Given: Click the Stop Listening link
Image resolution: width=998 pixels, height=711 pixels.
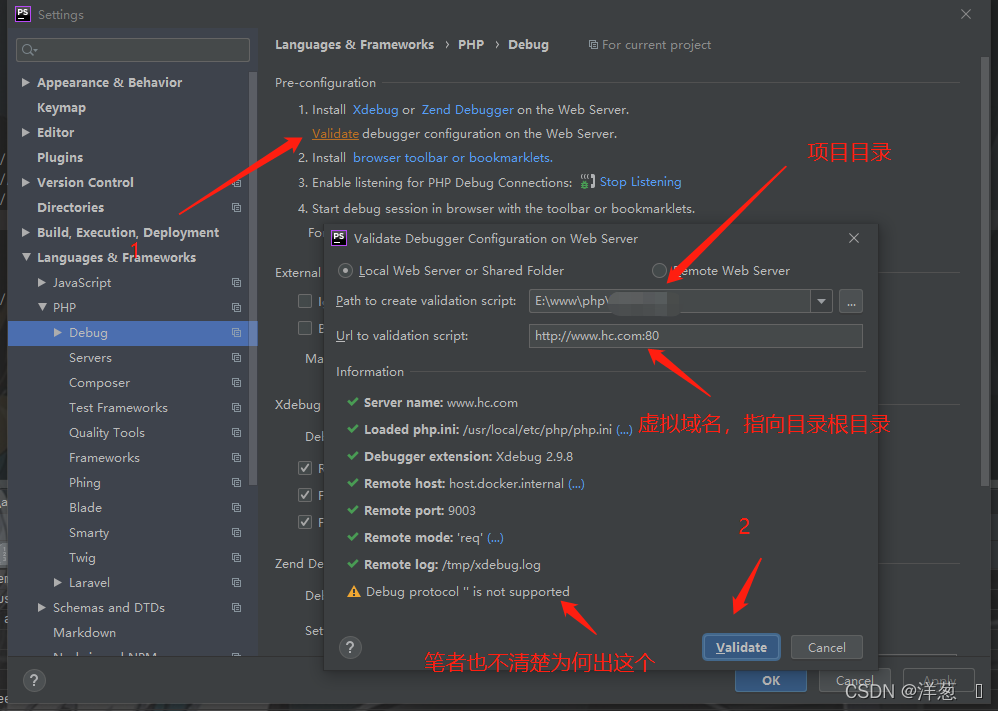Looking at the screenshot, I should (640, 182).
